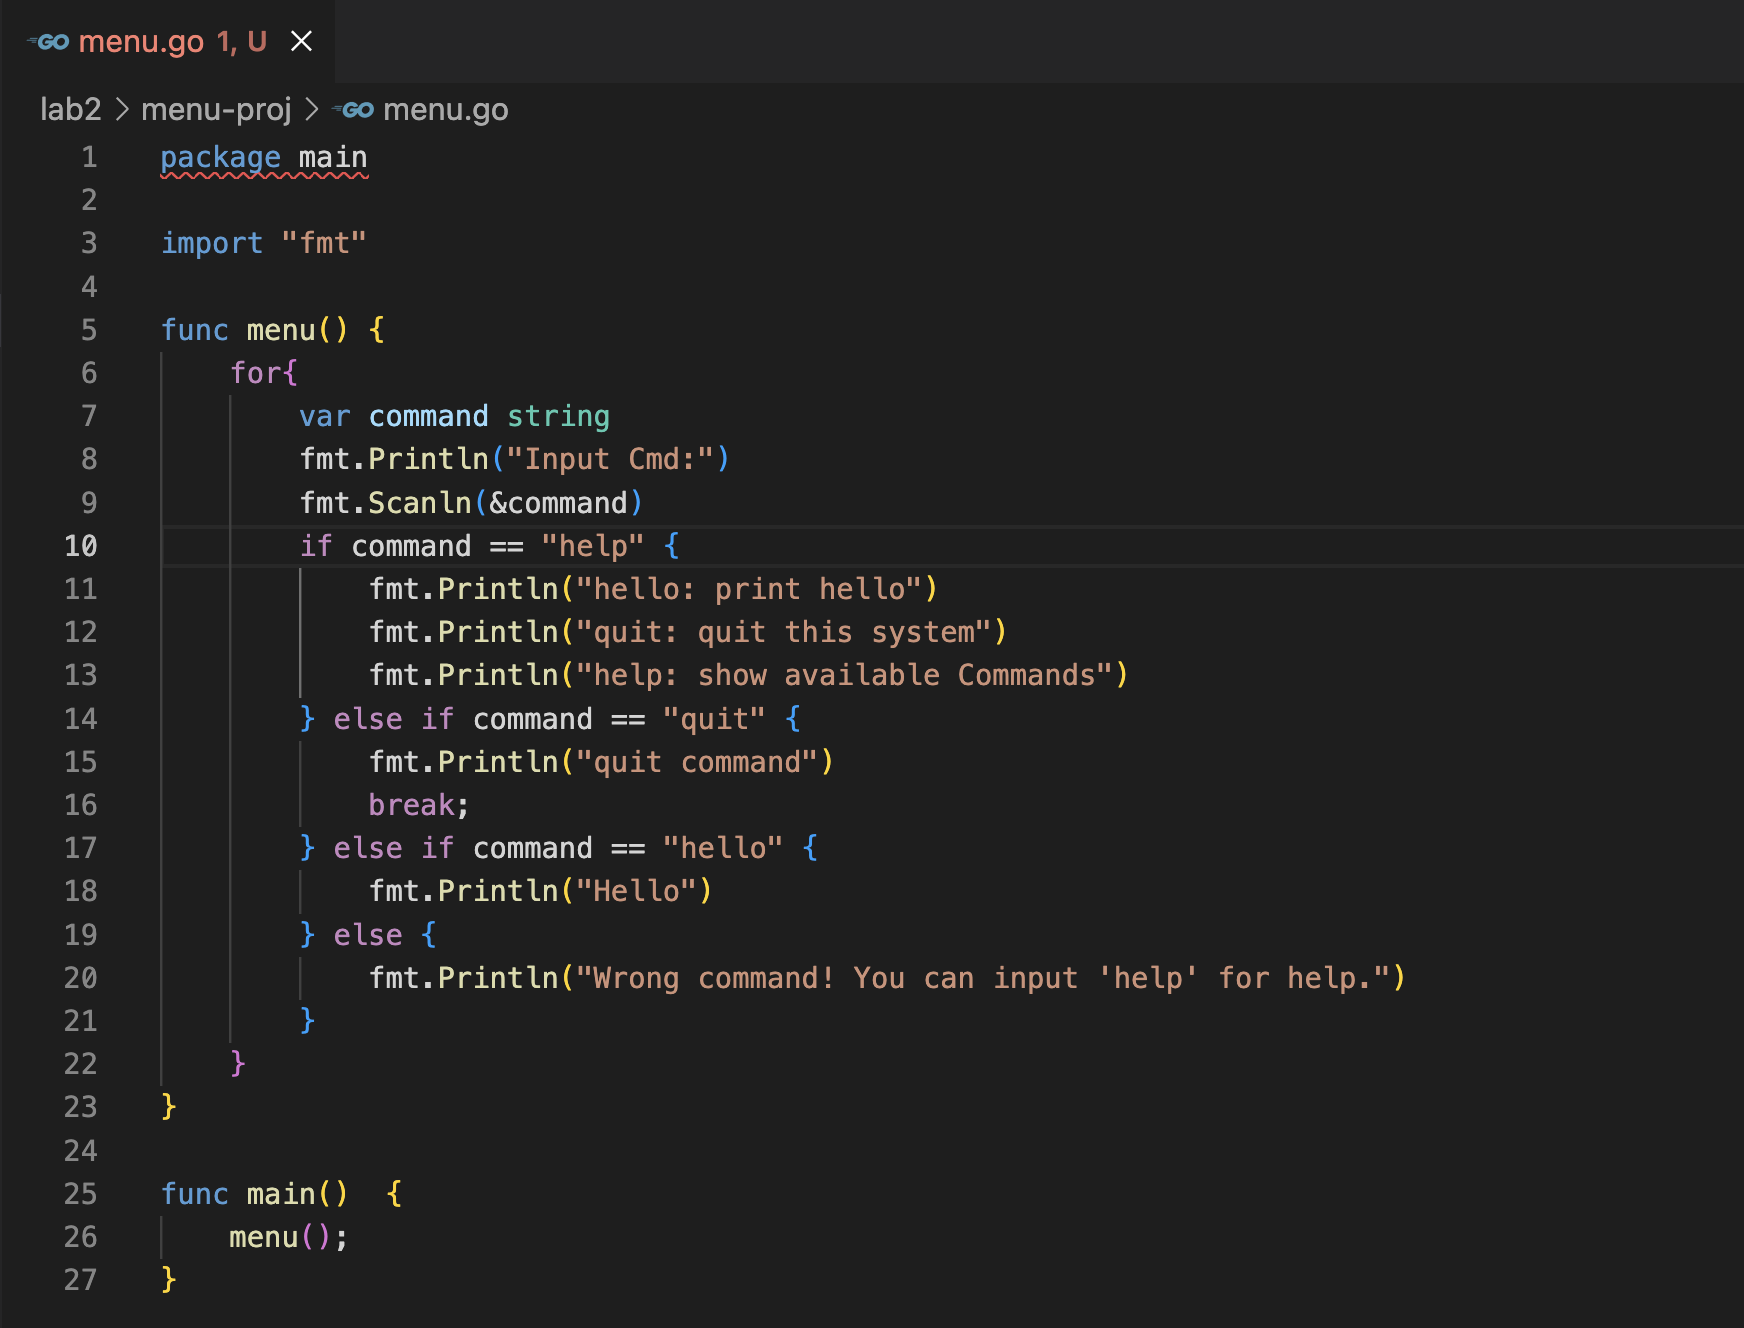Click line number 25 in the gutter
Viewport: 1744px width, 1328px height.
pos(81,1194)
